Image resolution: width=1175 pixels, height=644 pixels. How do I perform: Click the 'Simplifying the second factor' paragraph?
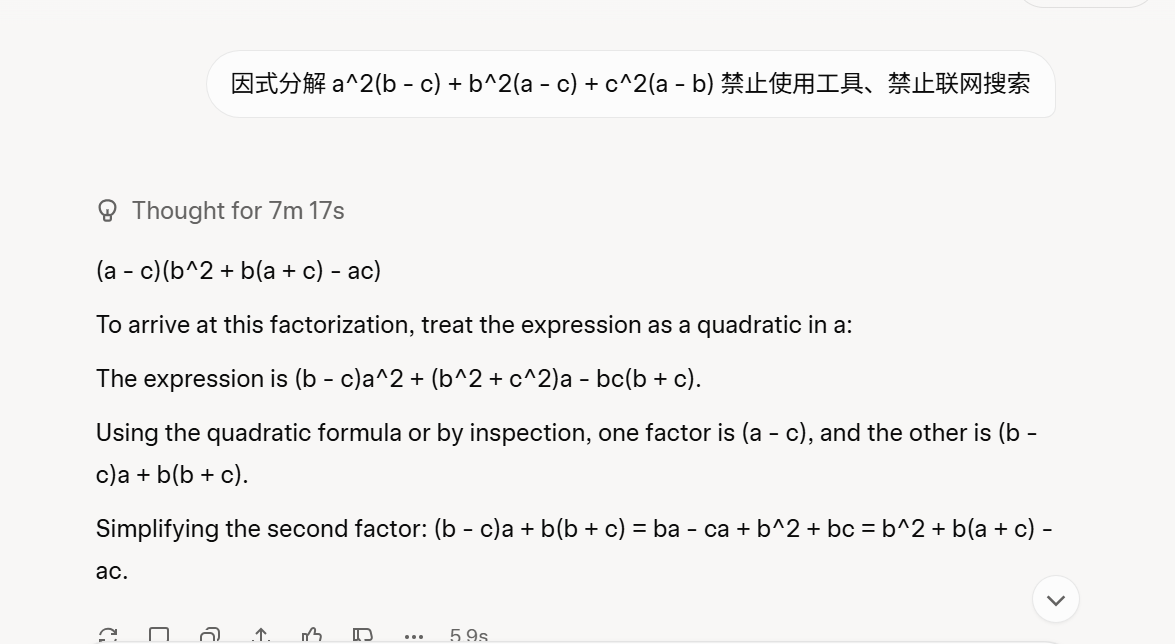tap(574, 550)
